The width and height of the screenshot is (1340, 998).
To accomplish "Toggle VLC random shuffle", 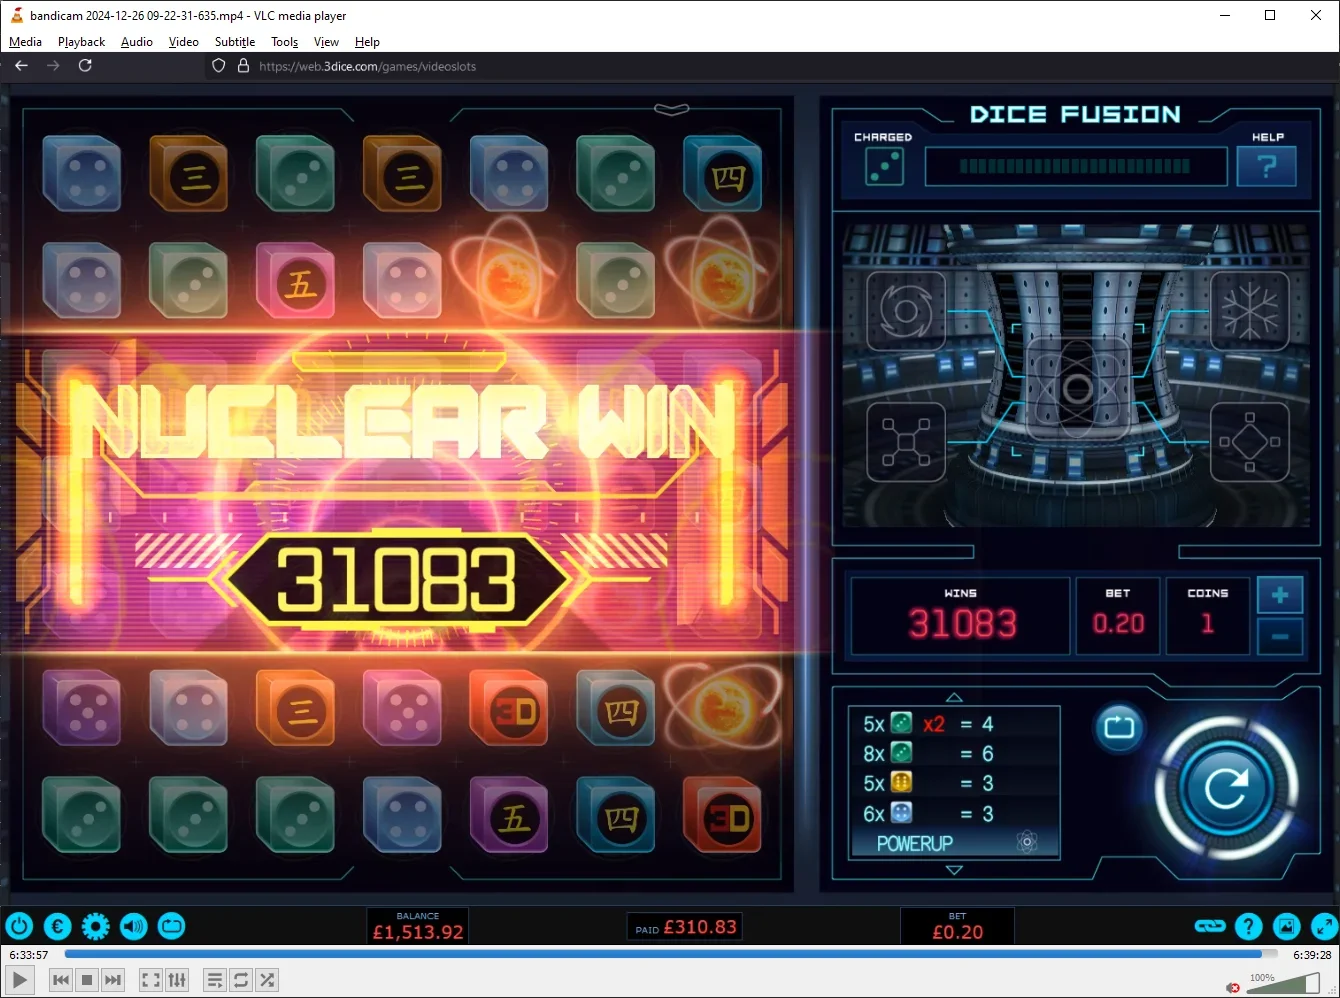I will pyautogui.click(x=267, y=980).
